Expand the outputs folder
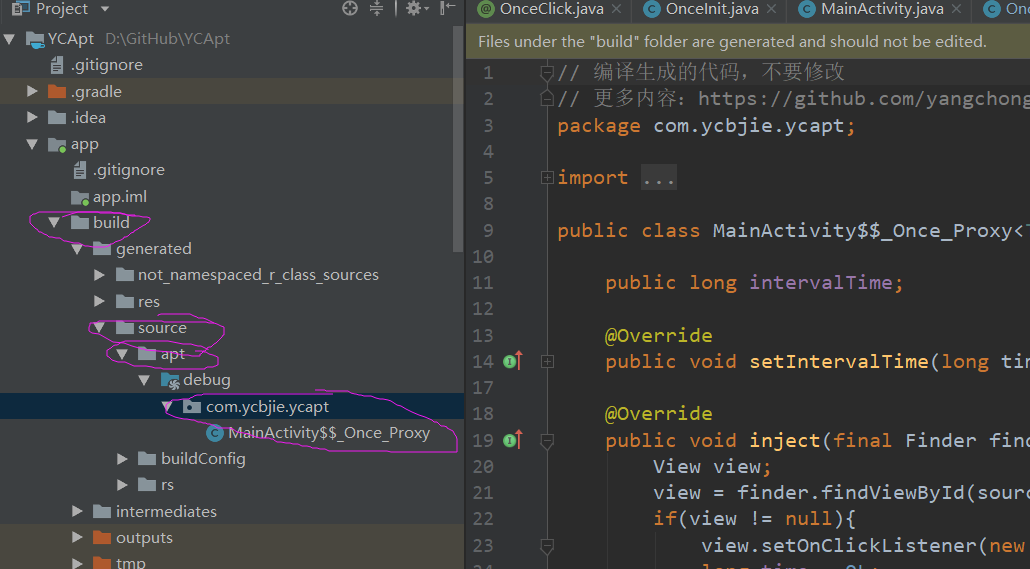This screenshot has width=1030, height=569. (78, 538)
